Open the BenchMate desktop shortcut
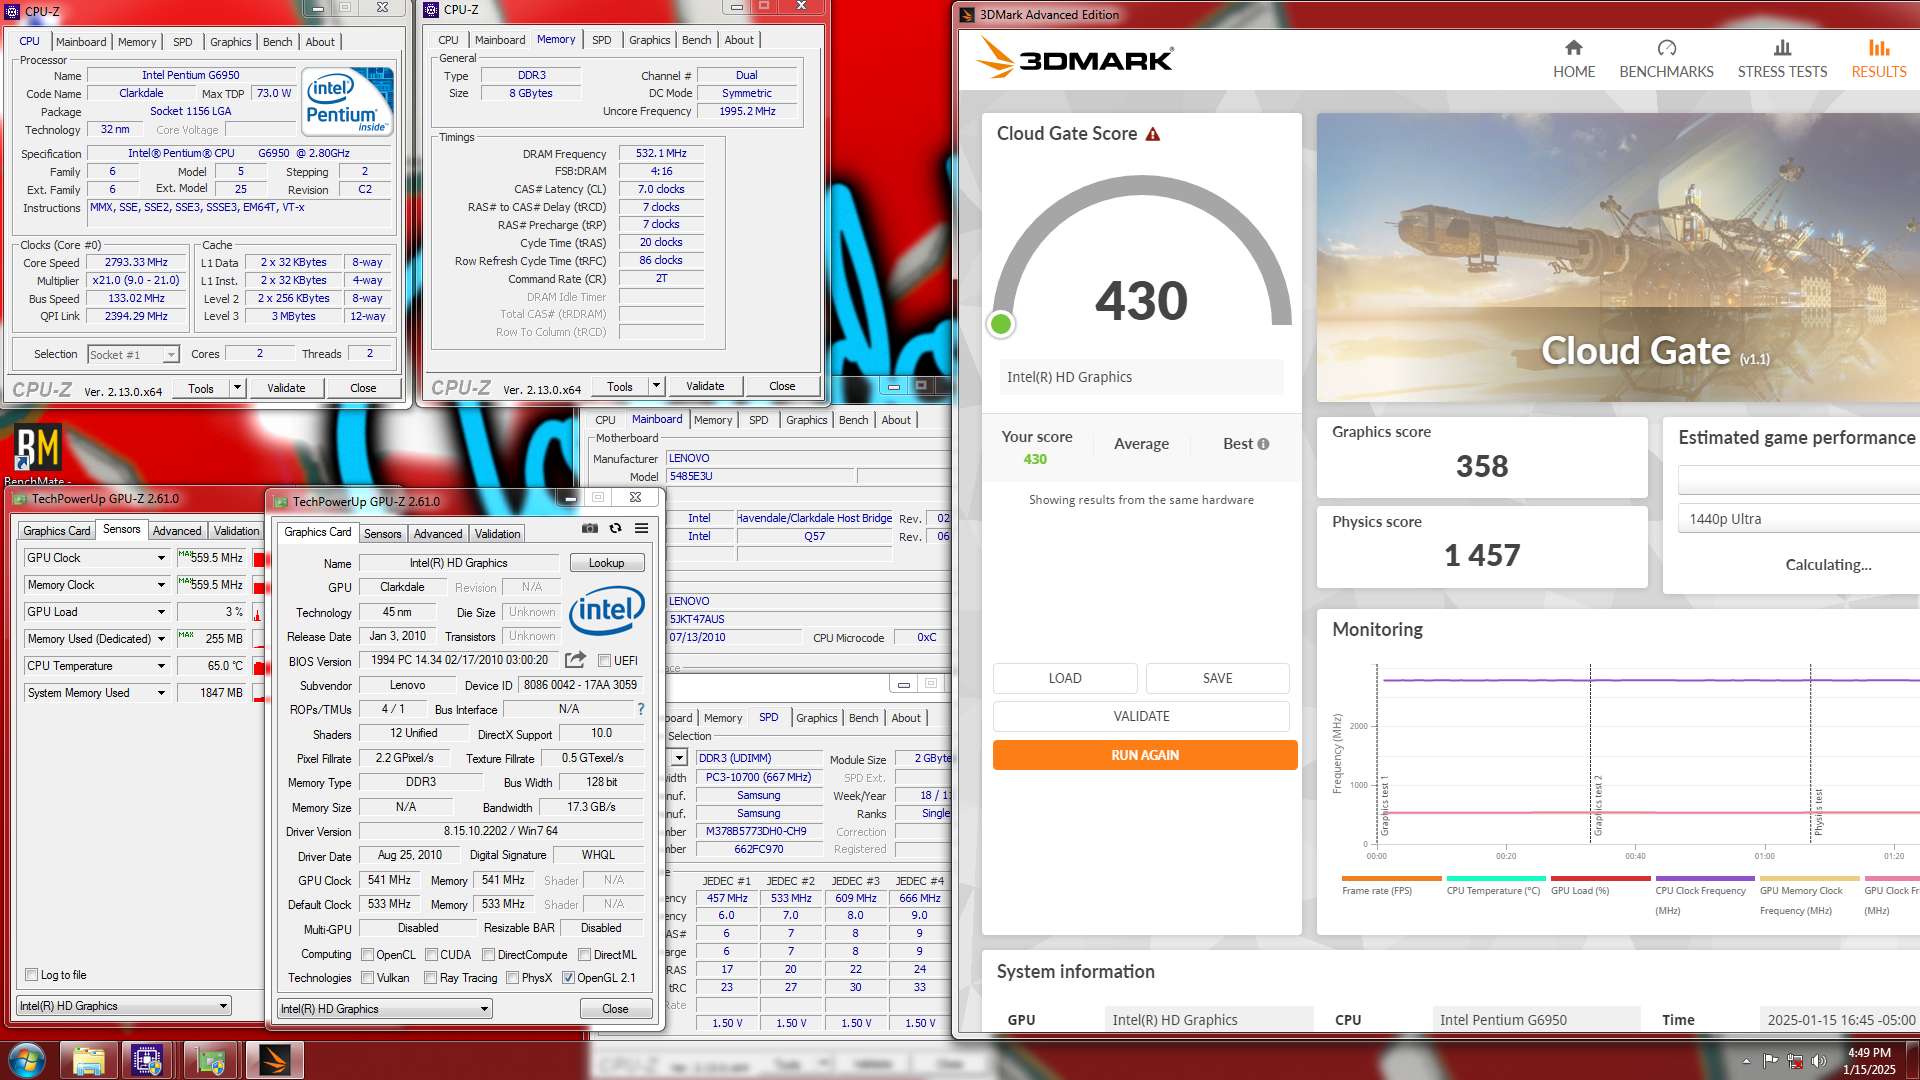Screen dimensions: 1920x1080 pyautogui.click(x=37, y=455)
